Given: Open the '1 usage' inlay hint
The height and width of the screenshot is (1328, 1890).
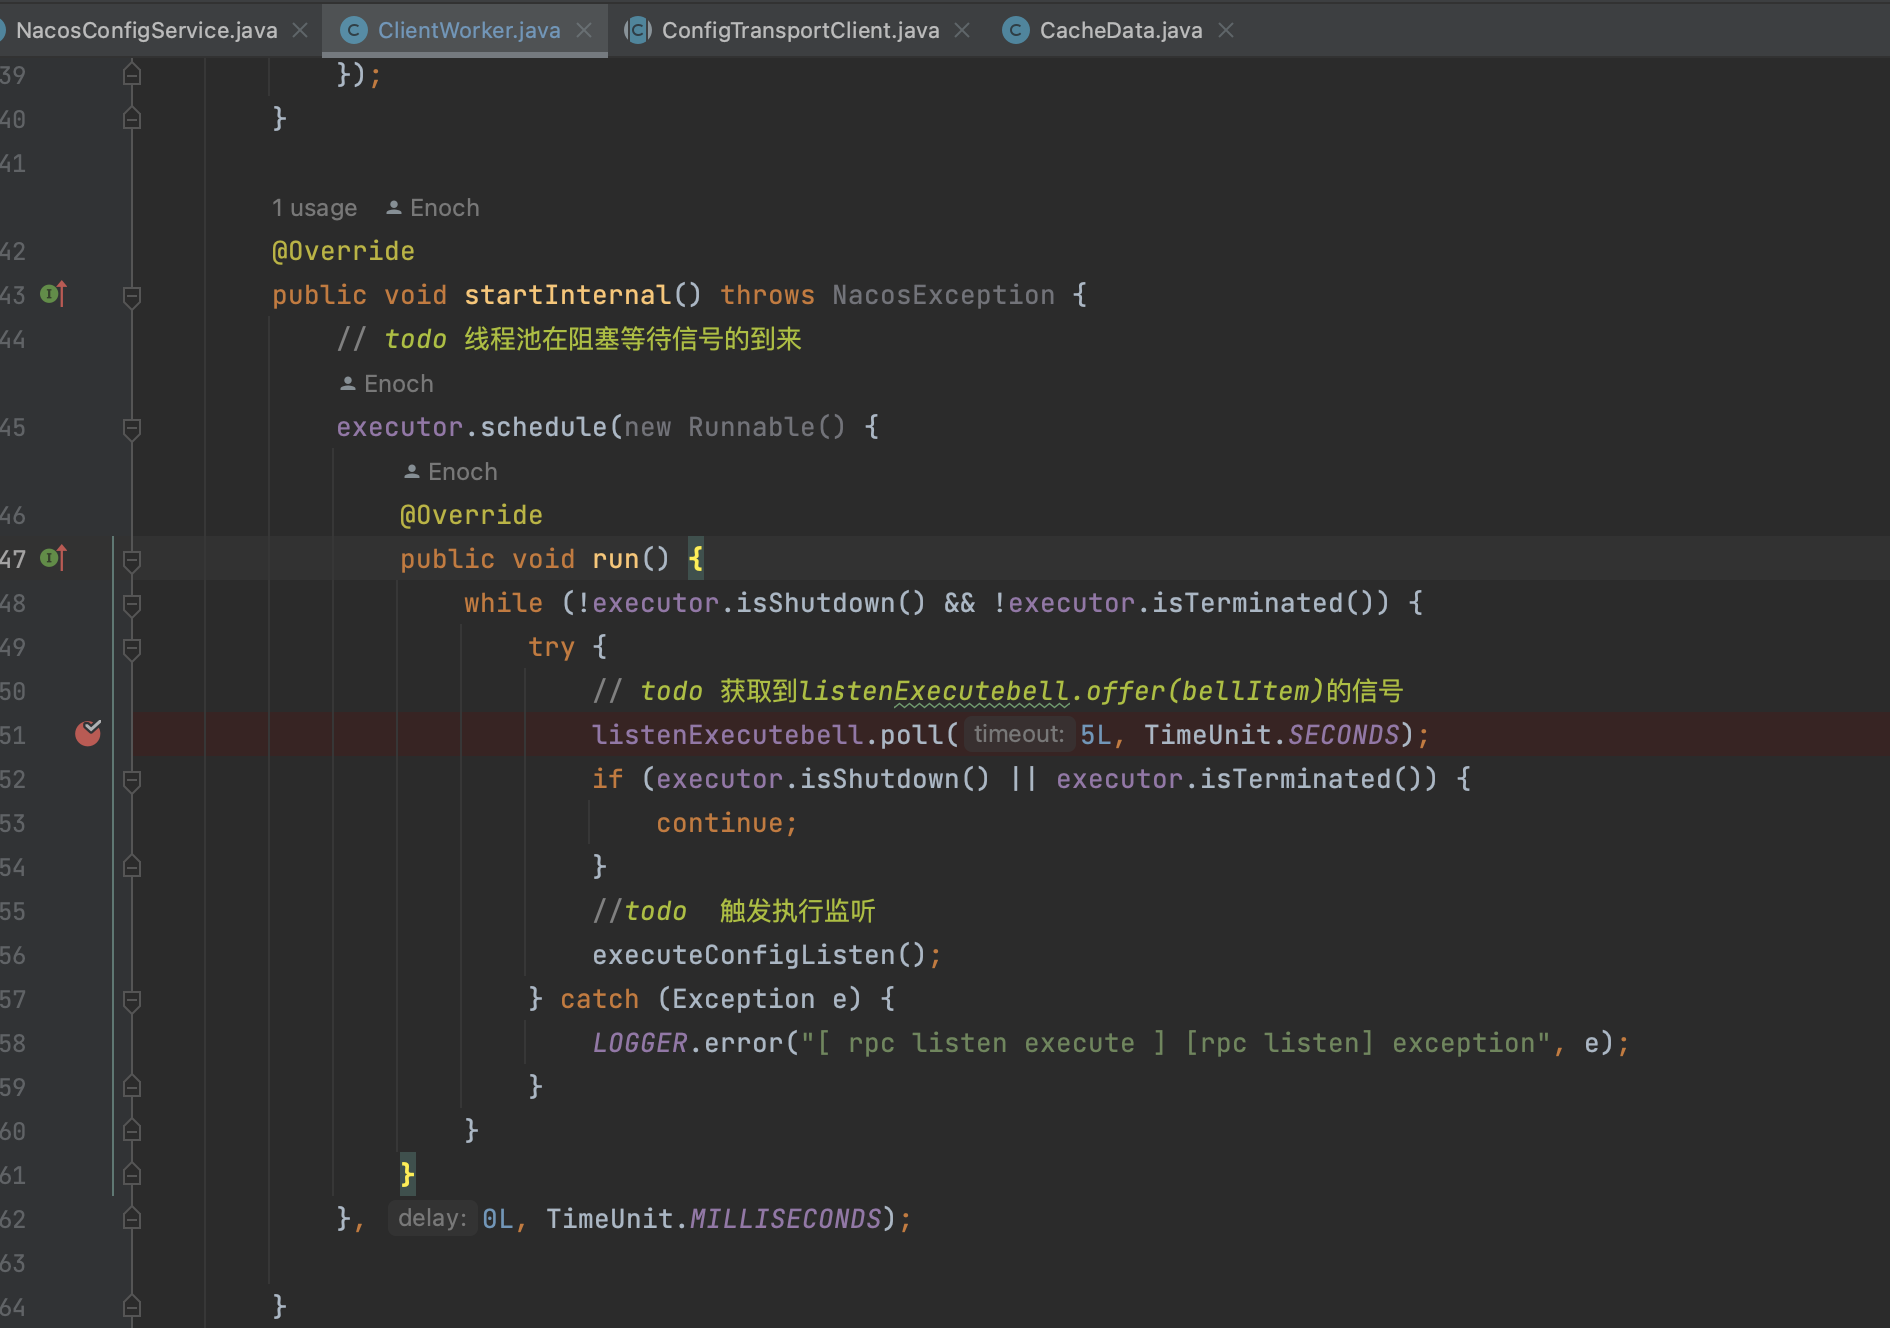Looking at the screenshot, I should (314, 208).
